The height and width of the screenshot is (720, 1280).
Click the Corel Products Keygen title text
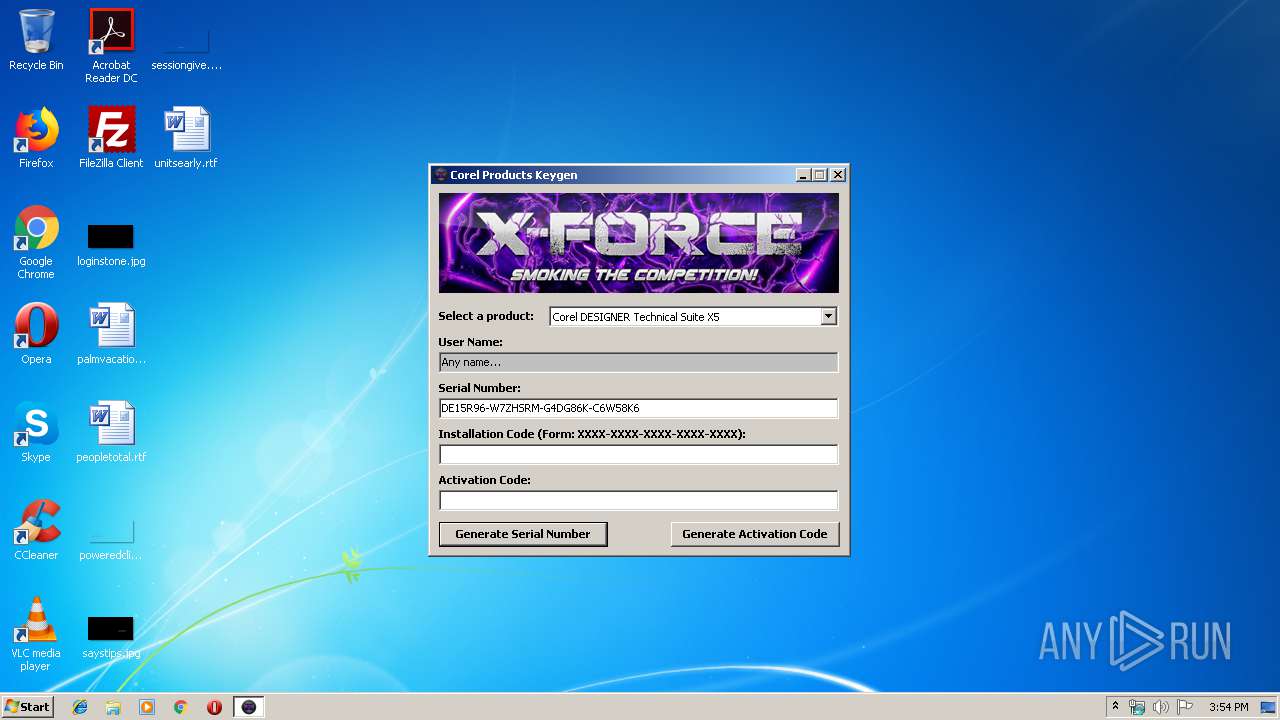(x=514, y=175)
